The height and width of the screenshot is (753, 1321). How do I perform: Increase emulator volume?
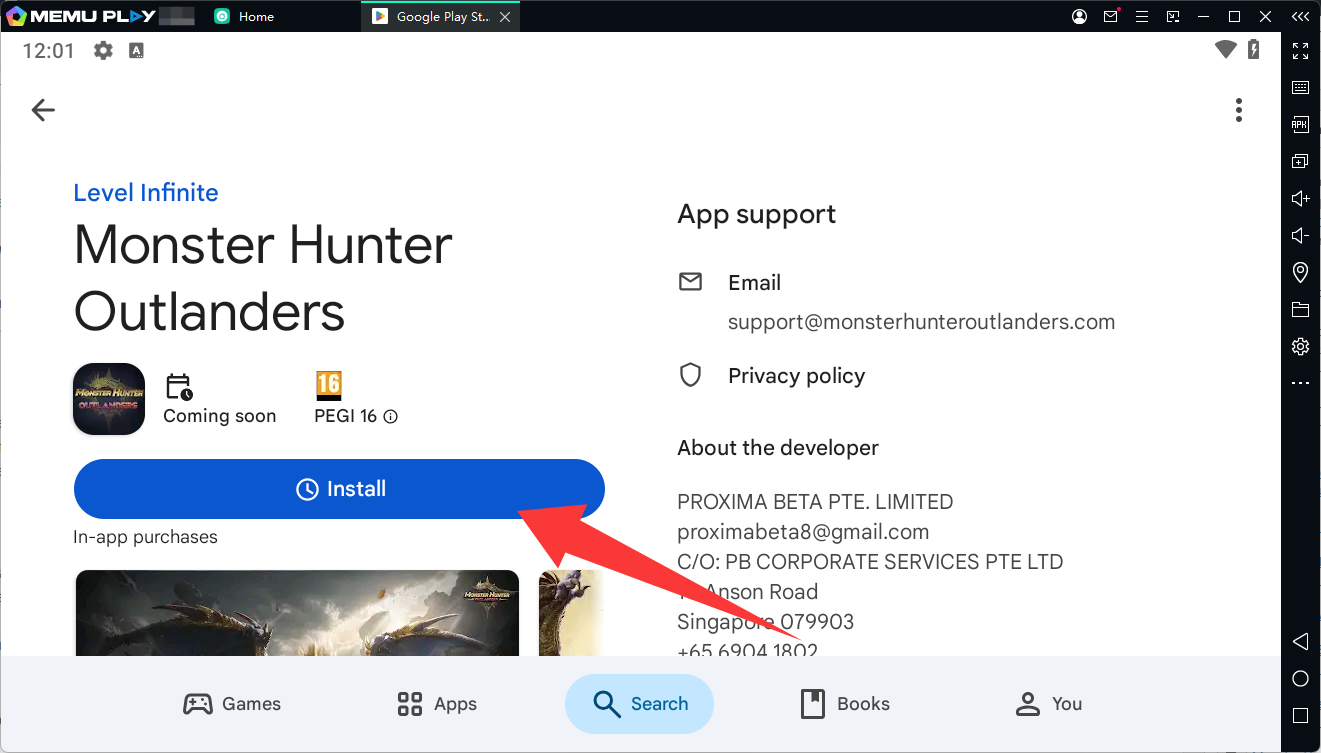(1300, 198)
